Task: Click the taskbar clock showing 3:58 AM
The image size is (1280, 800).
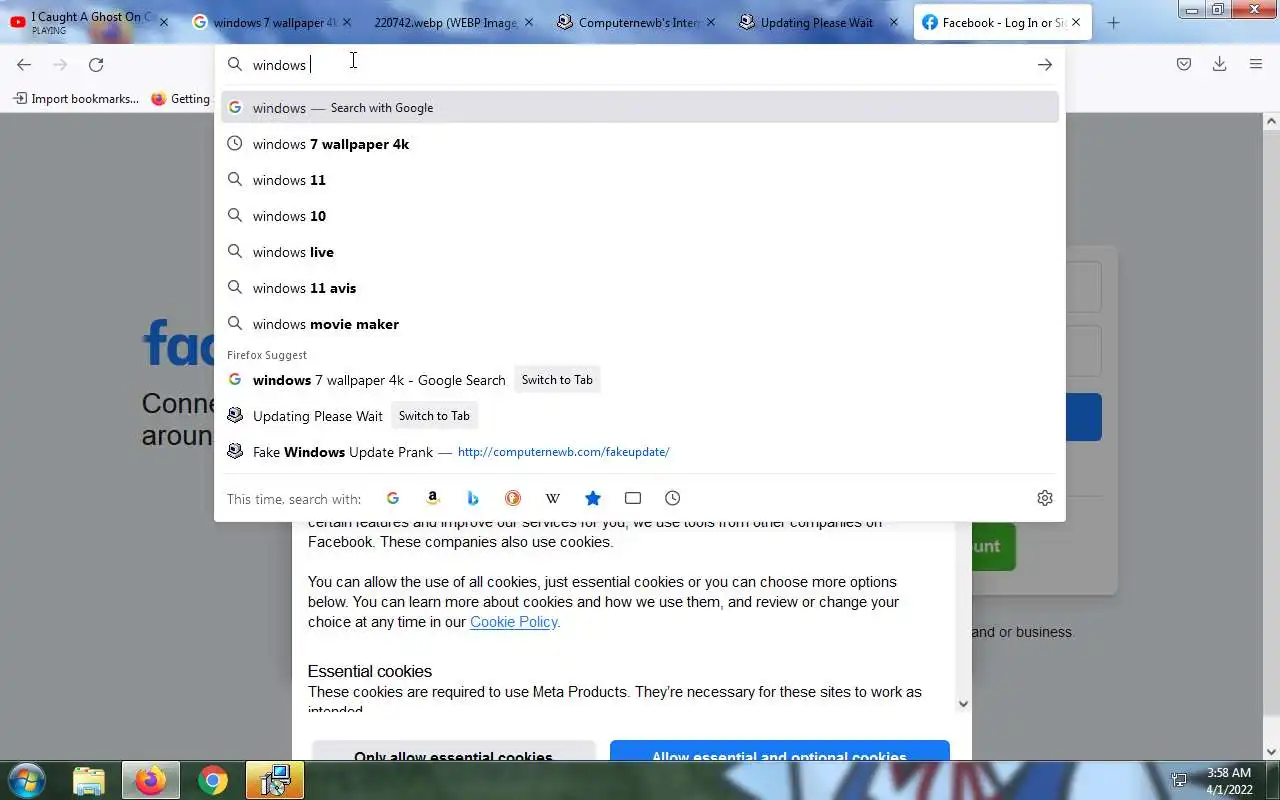Action: pyautogui.click(x=1229, y=780)
